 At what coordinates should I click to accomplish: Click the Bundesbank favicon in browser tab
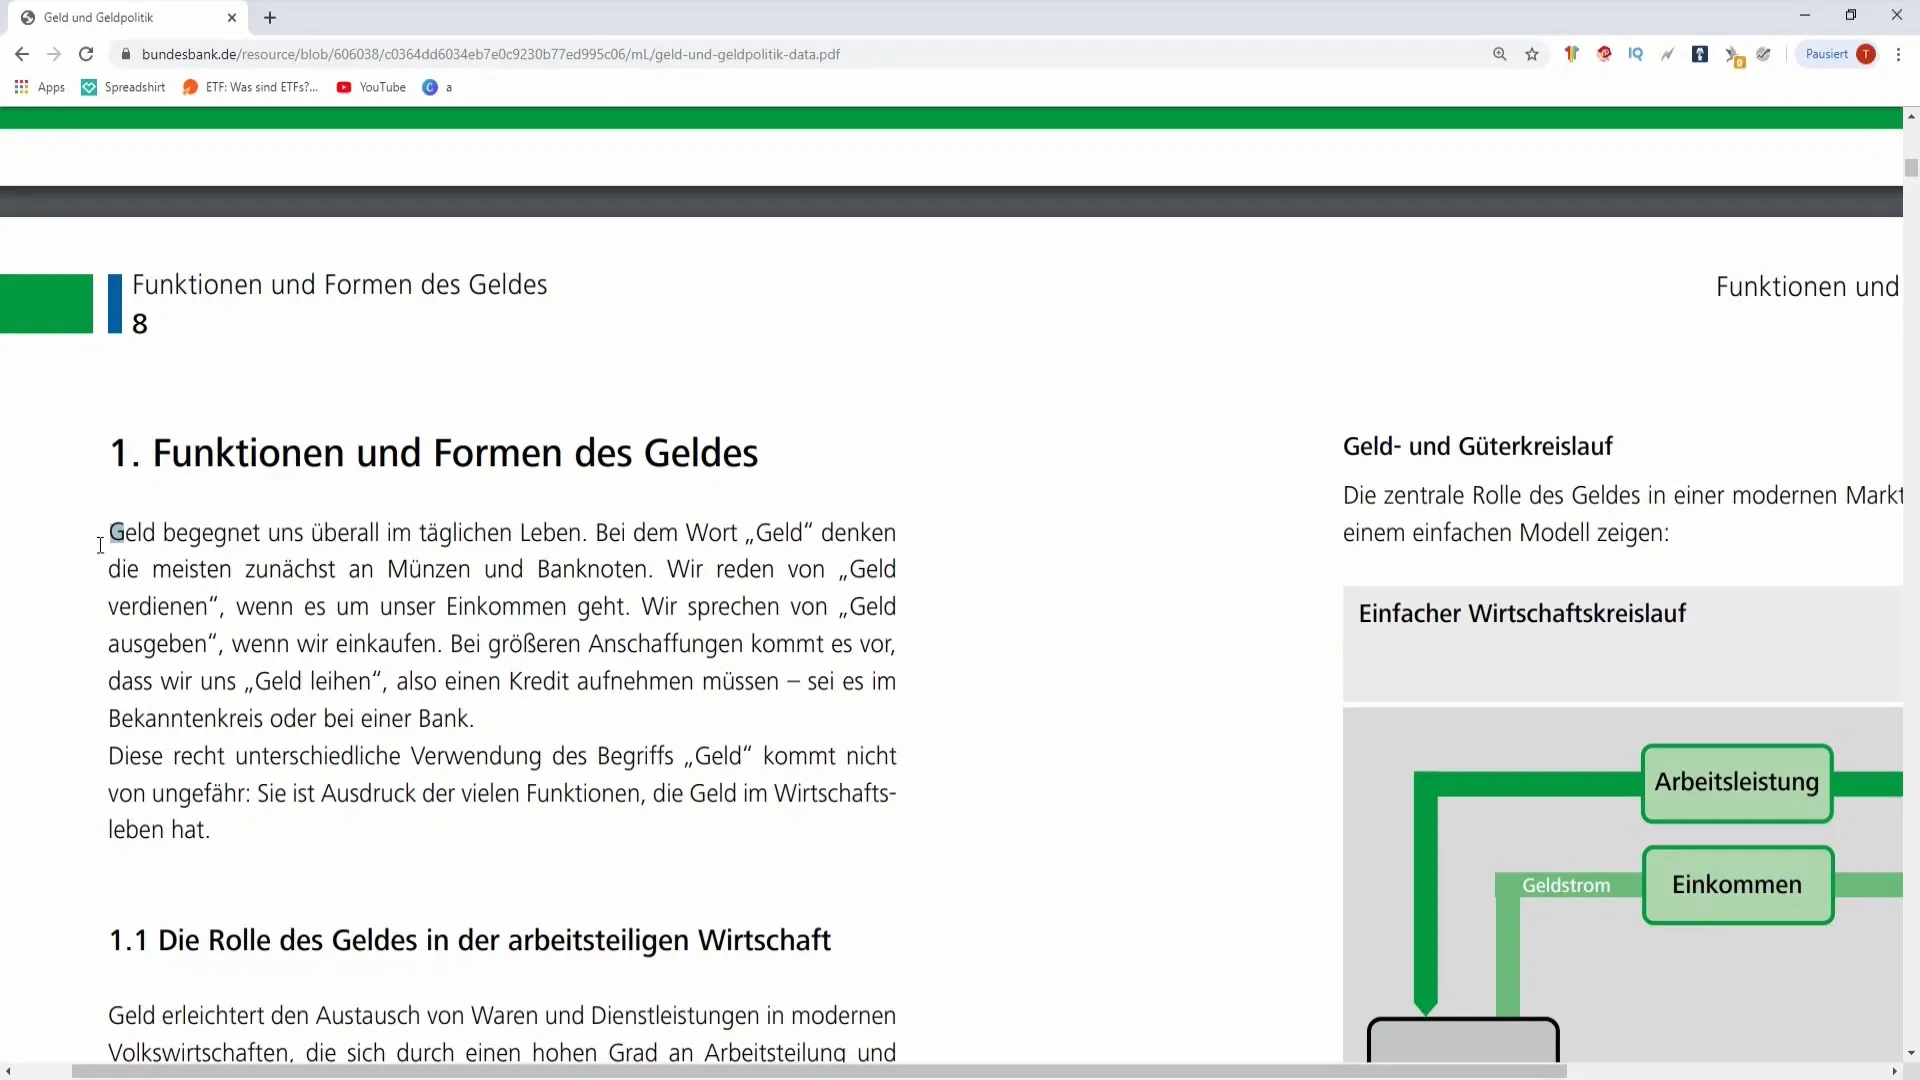click(x=24, y=16)
